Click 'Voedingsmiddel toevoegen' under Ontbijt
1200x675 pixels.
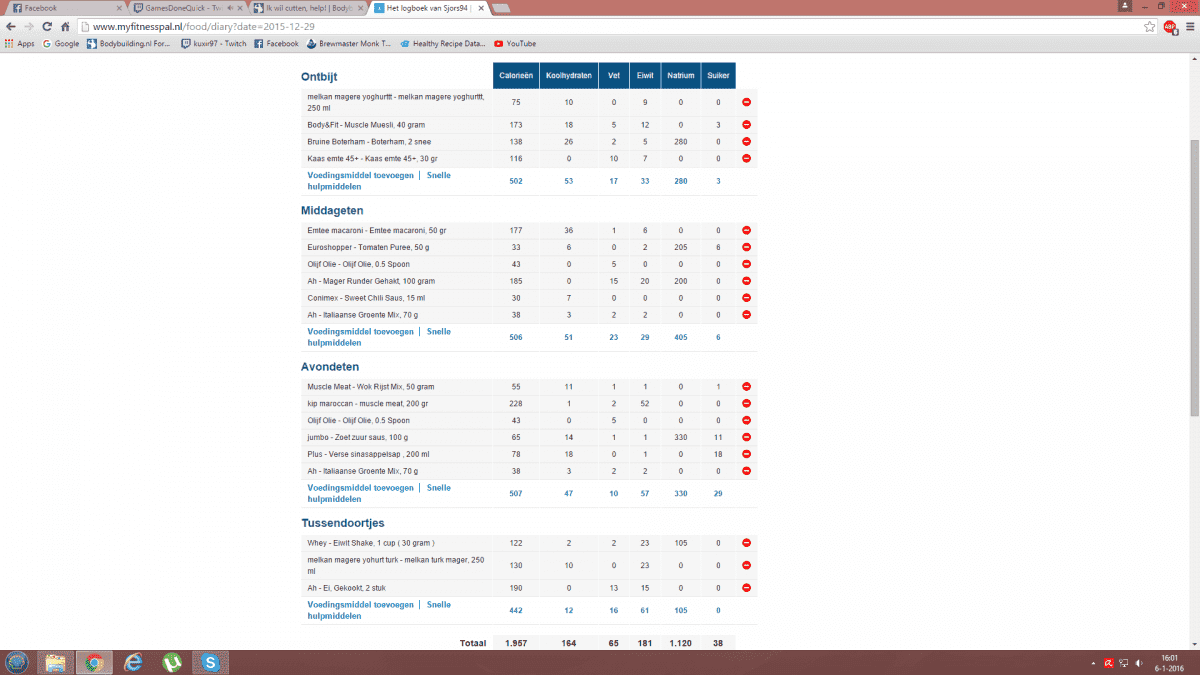pyautogui.click(x=360, y=175)
